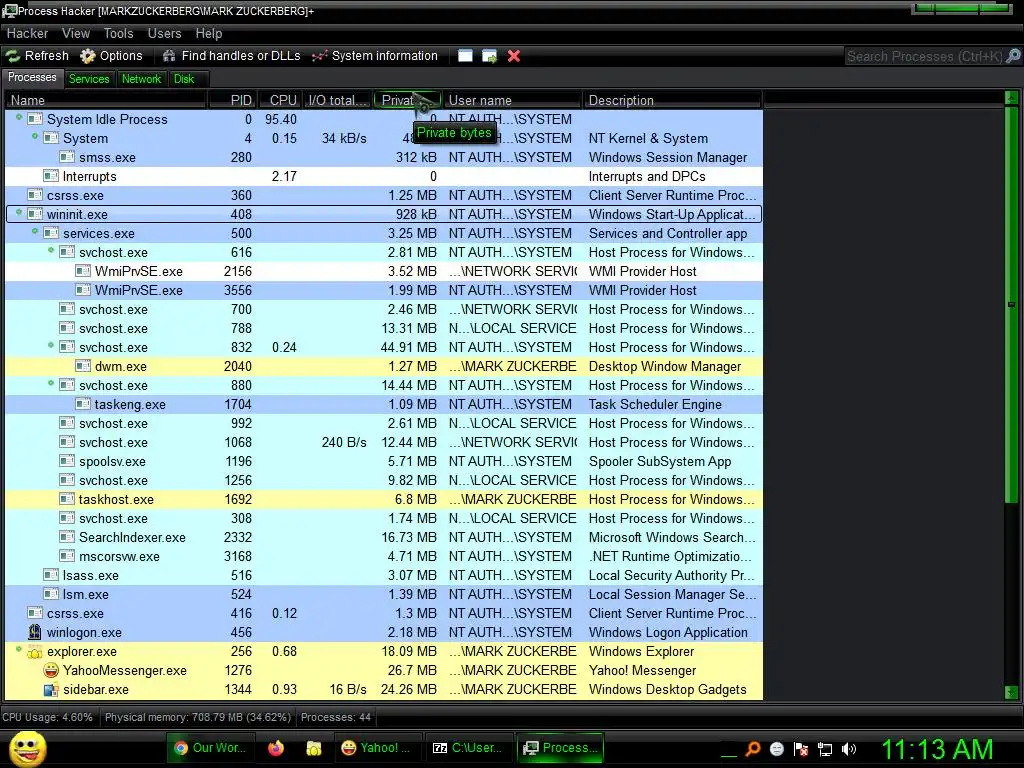Collapse the System process tree node

click(35, 136)
